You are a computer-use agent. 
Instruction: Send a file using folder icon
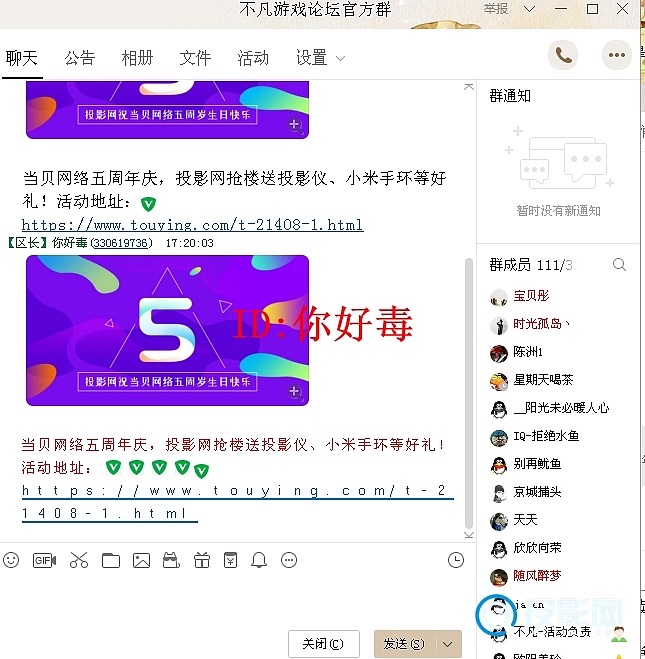[x=111, y=560]
